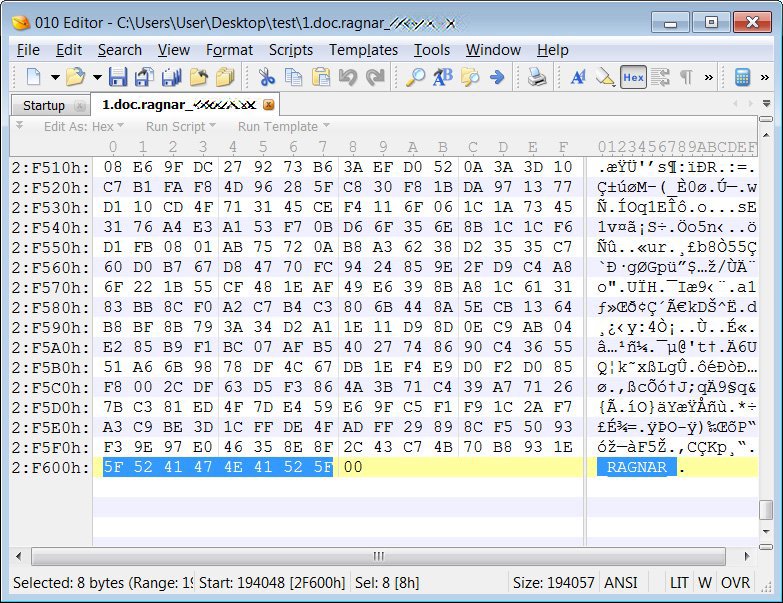Click the Font icon in toolbar
The width and height of the screenshot is (783, 603).
tap(578, 77)
